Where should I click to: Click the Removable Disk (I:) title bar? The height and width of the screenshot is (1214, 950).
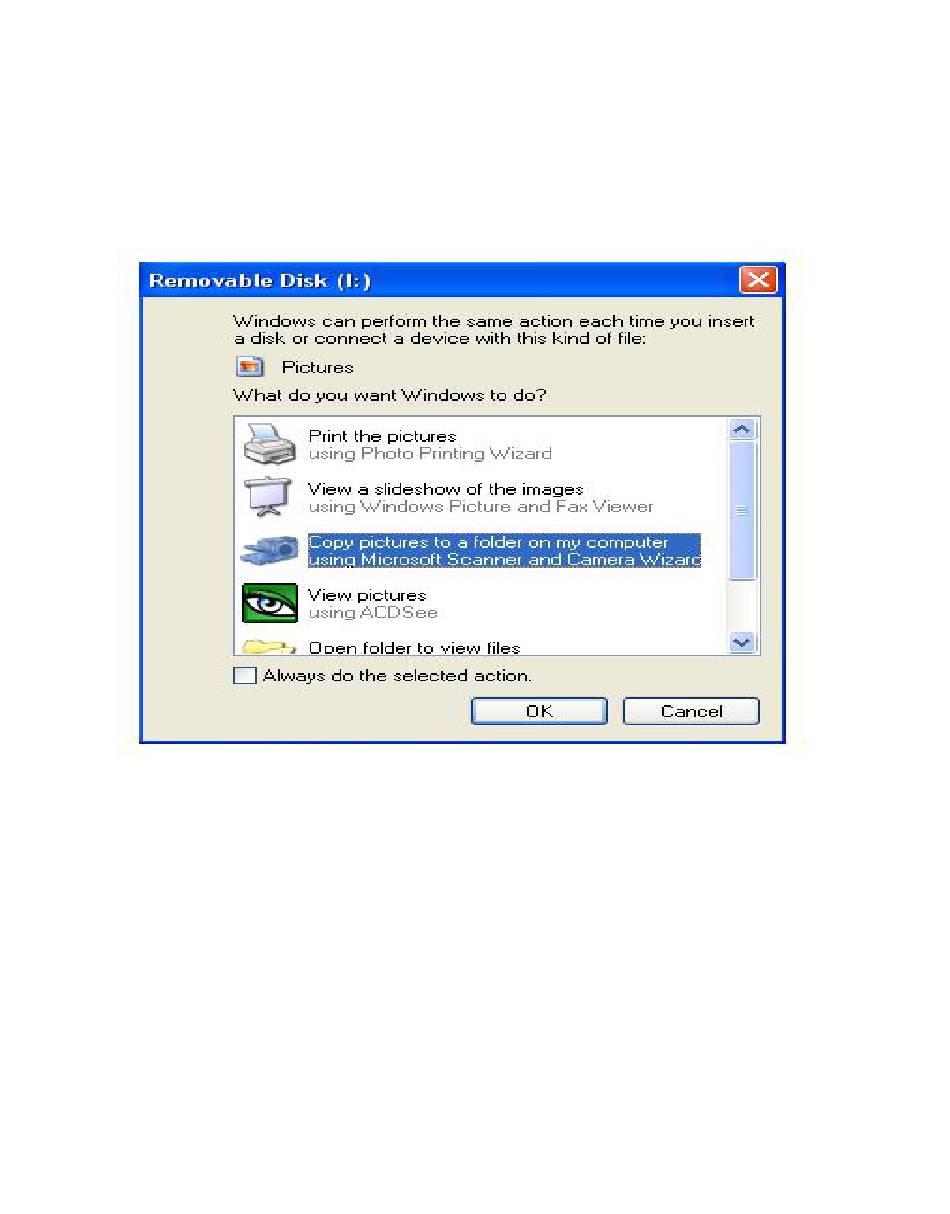(x=440, y=281)
